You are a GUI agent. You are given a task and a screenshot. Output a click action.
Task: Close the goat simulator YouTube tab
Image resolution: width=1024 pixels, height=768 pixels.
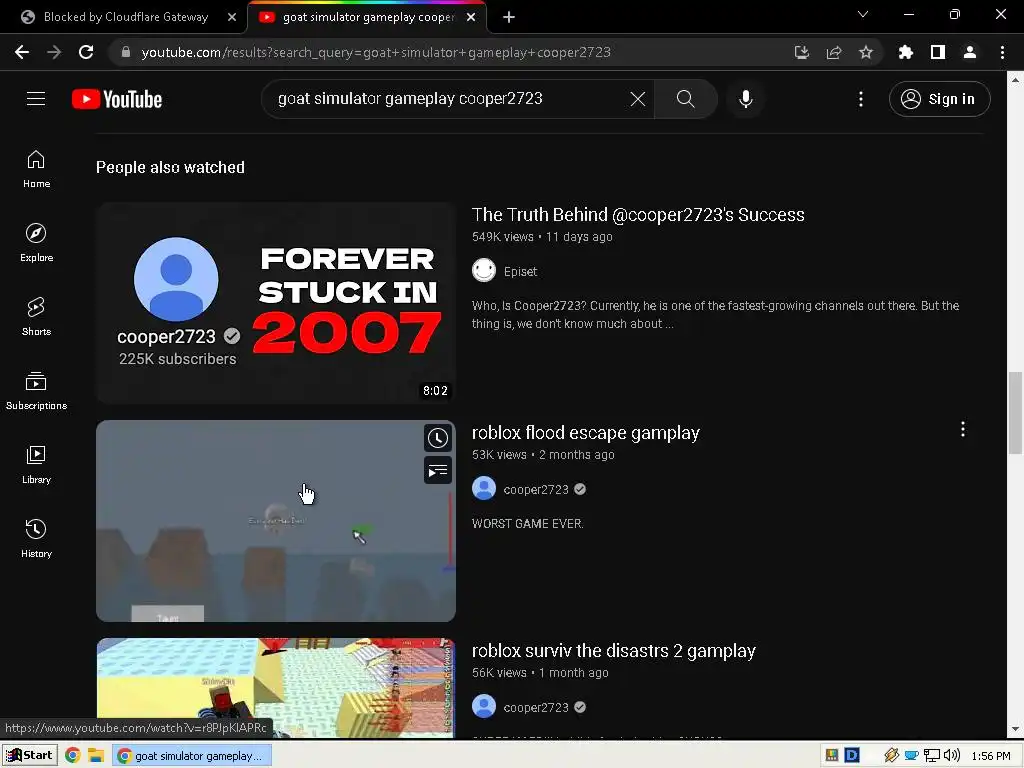[x=471, y=17]
